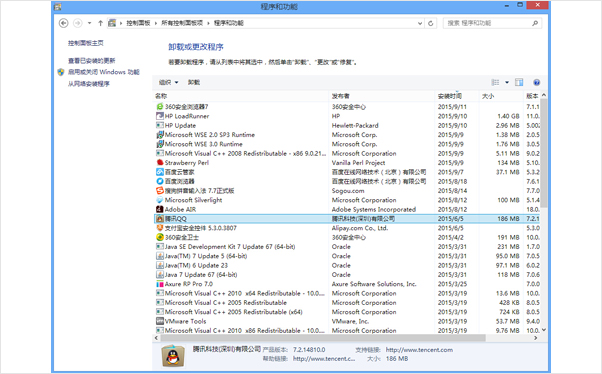Click the 腾讯QQ icon in the list
This screenshot has height=374, width=602.
(x=160, y=218)
